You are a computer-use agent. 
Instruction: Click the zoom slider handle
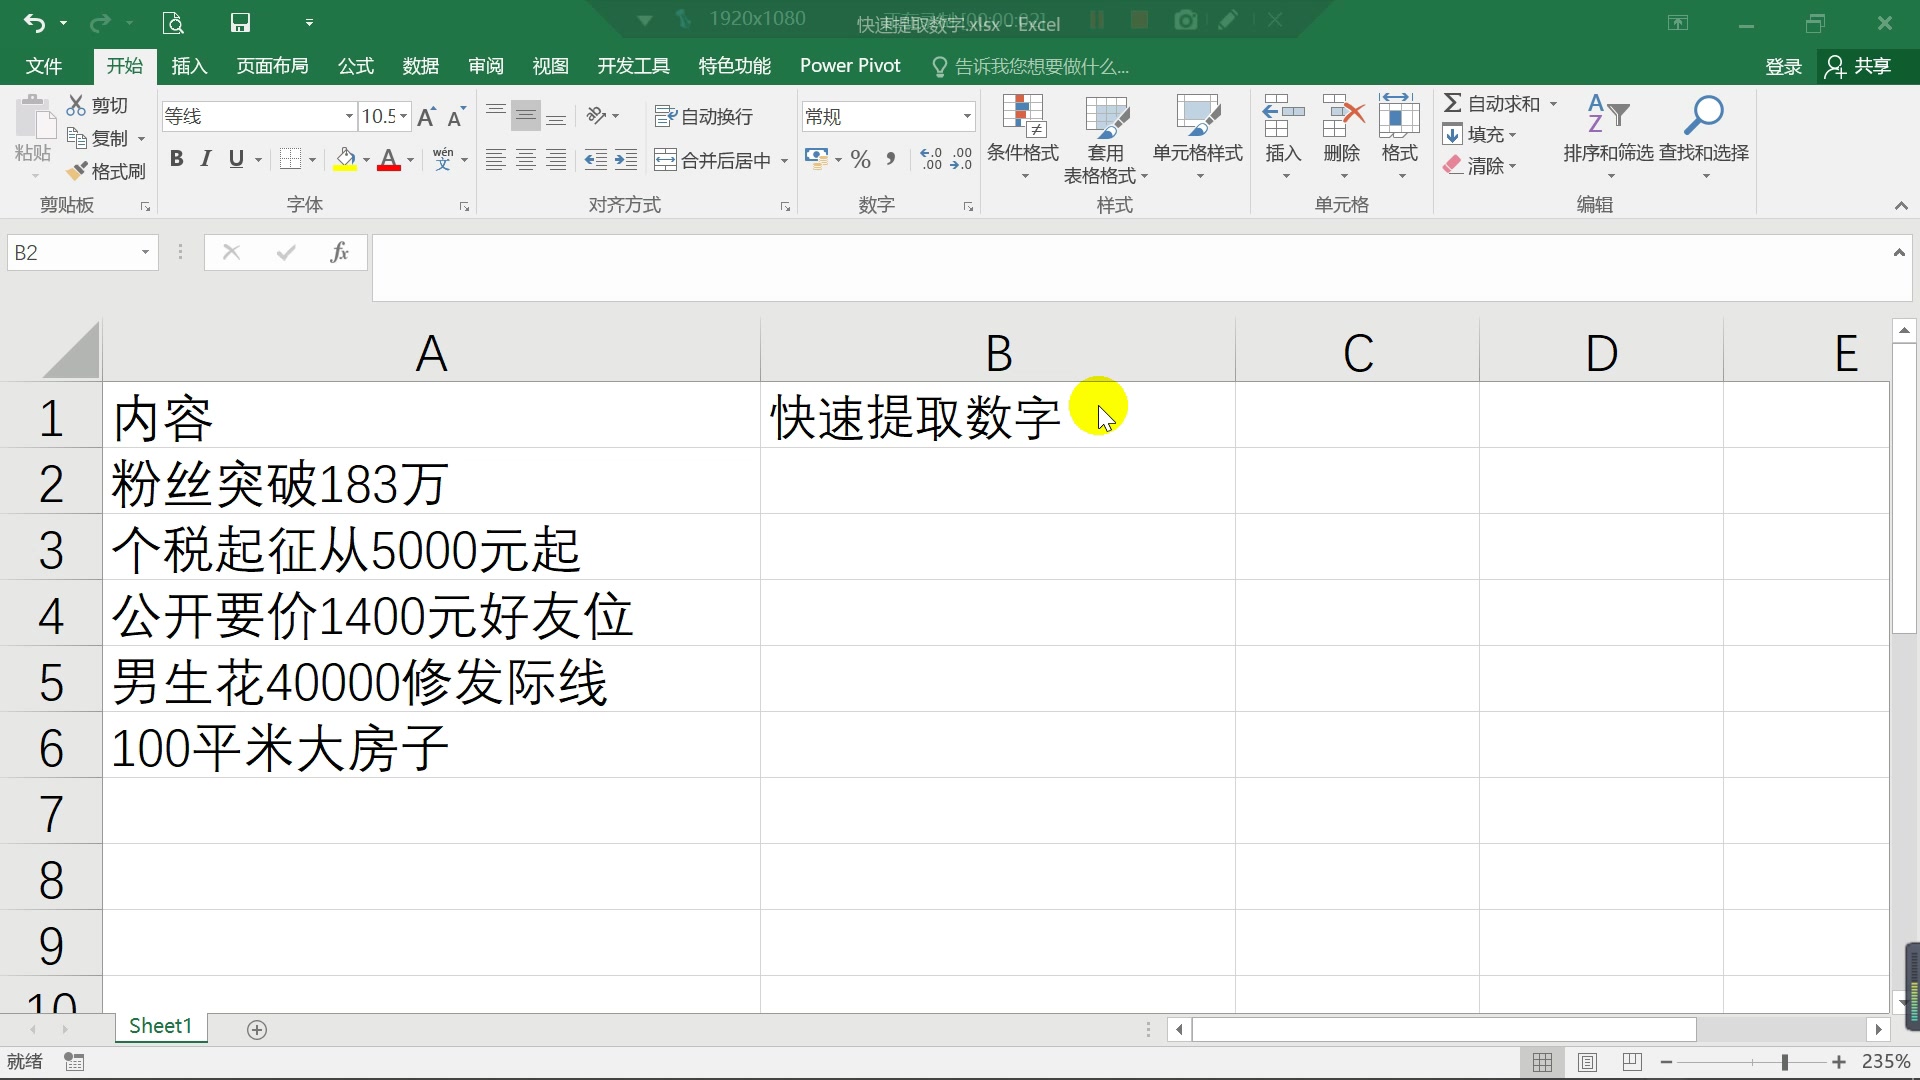(1785, 1062)
